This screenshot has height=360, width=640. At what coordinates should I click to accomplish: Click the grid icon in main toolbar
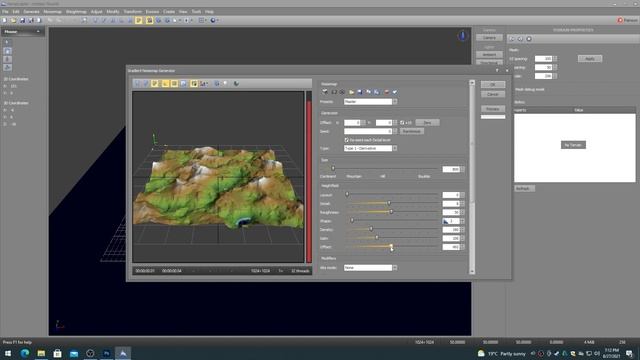[x=201, y=20]
